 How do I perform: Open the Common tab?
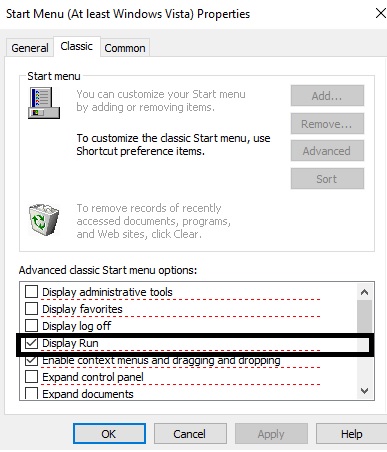(125, 48)
